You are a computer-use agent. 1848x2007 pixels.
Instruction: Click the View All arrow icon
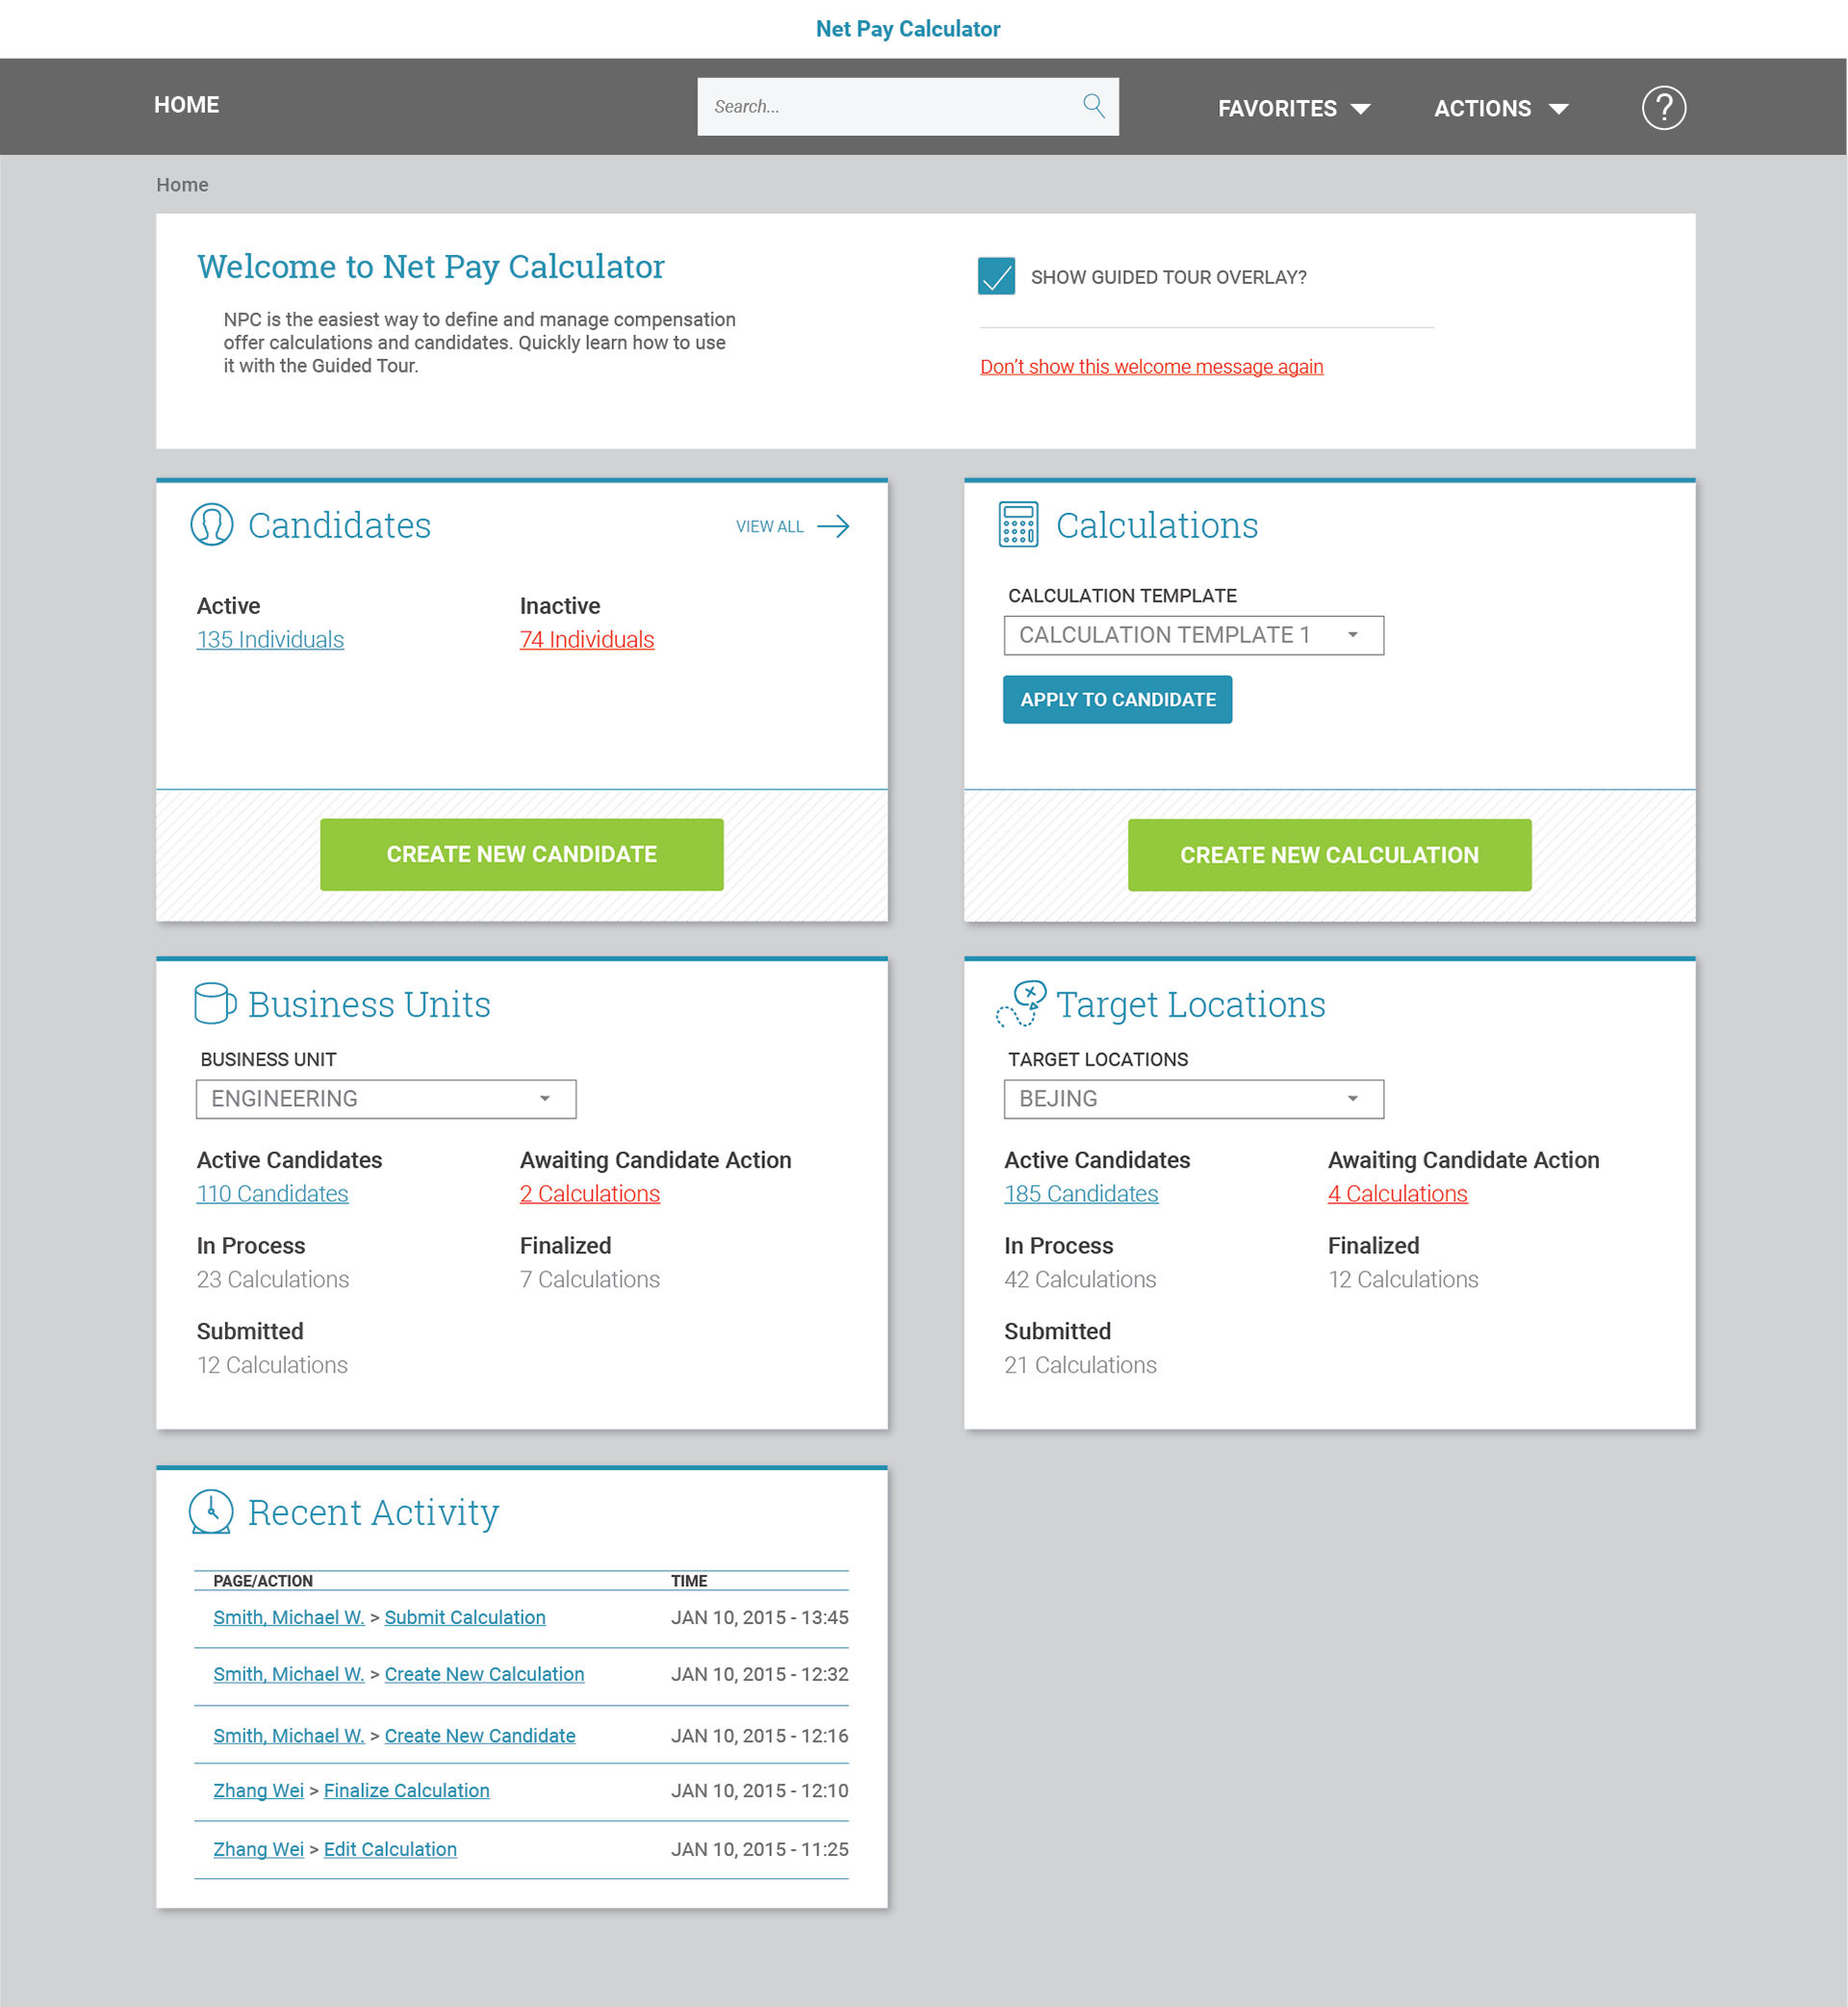pyautogui.click(x=833, y=526)
